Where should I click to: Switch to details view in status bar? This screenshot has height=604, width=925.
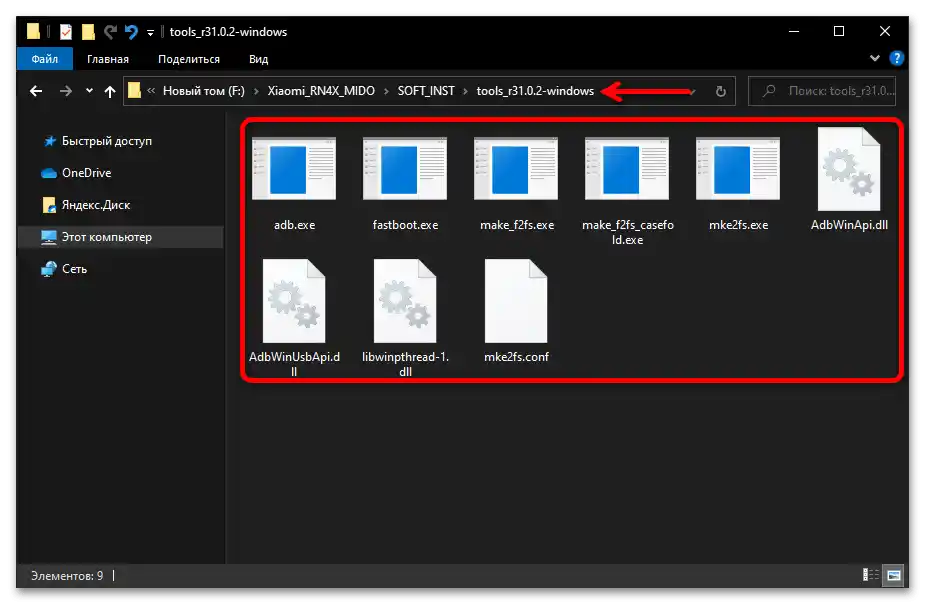pos(870,575)
